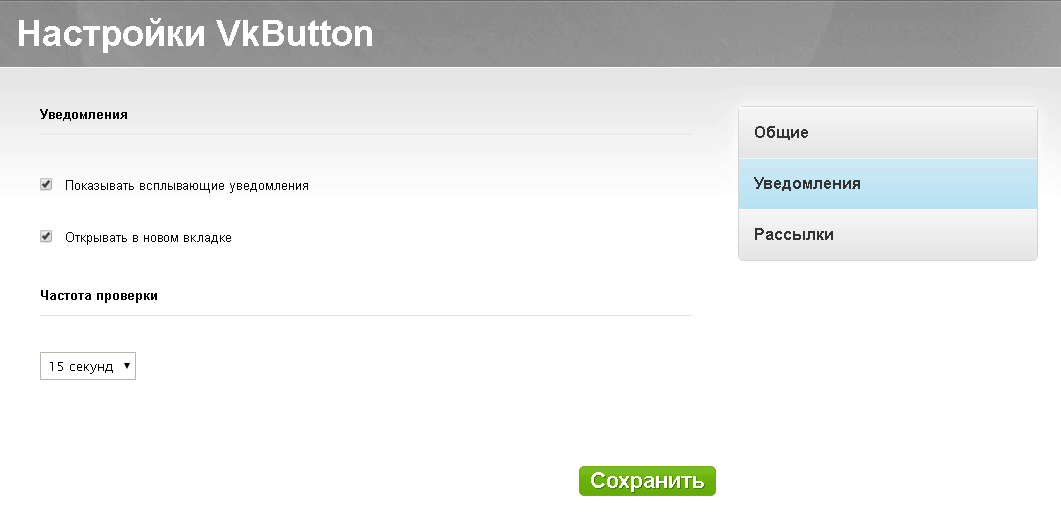Click the frequency dropdown's small arrow

click(127, 366)
